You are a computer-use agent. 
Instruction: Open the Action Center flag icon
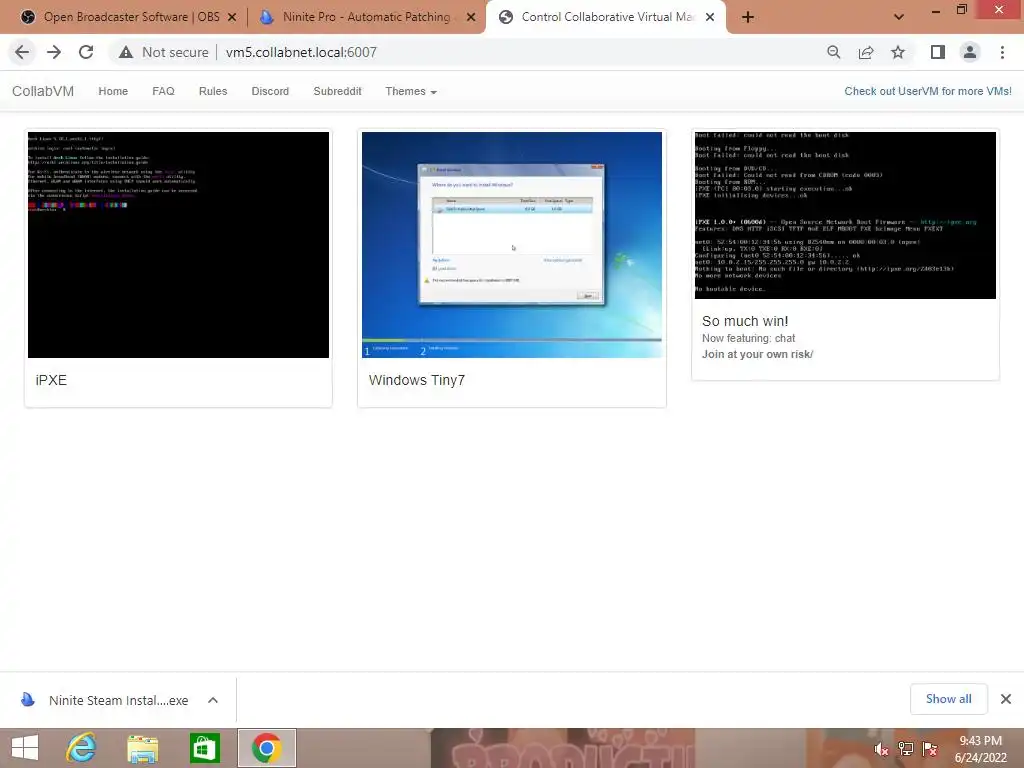coord(931,749)
